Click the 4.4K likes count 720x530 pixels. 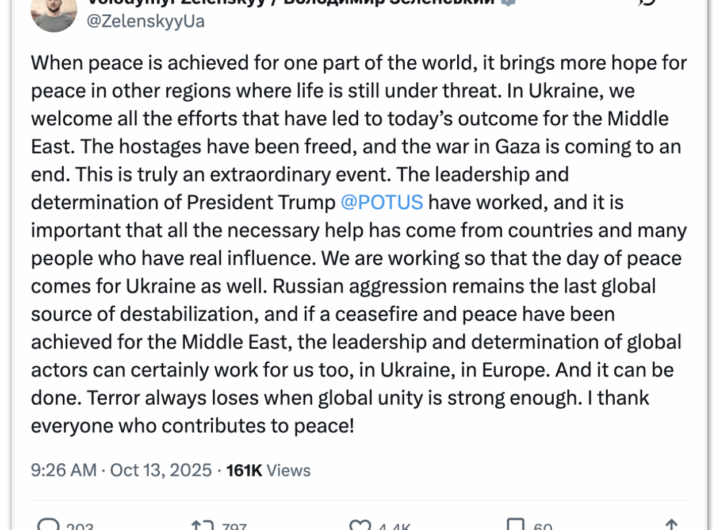coord(395,526)
